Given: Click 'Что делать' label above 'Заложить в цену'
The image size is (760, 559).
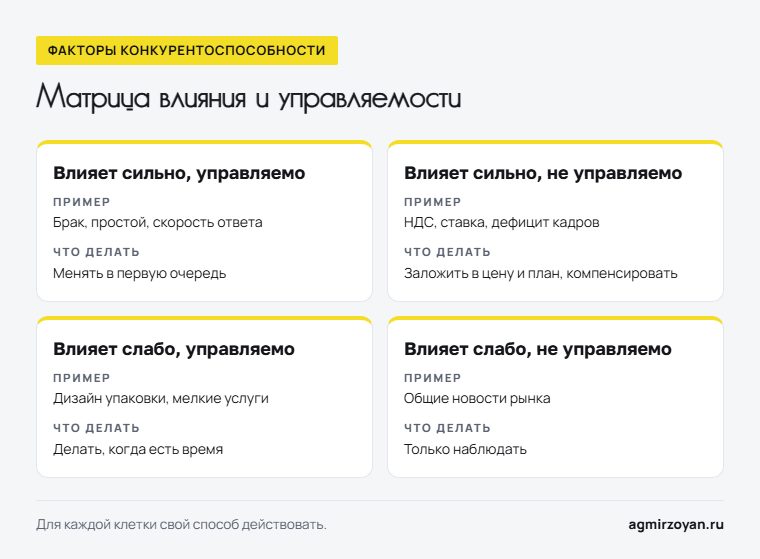Looking at the screenshot, I should [447, 252].
